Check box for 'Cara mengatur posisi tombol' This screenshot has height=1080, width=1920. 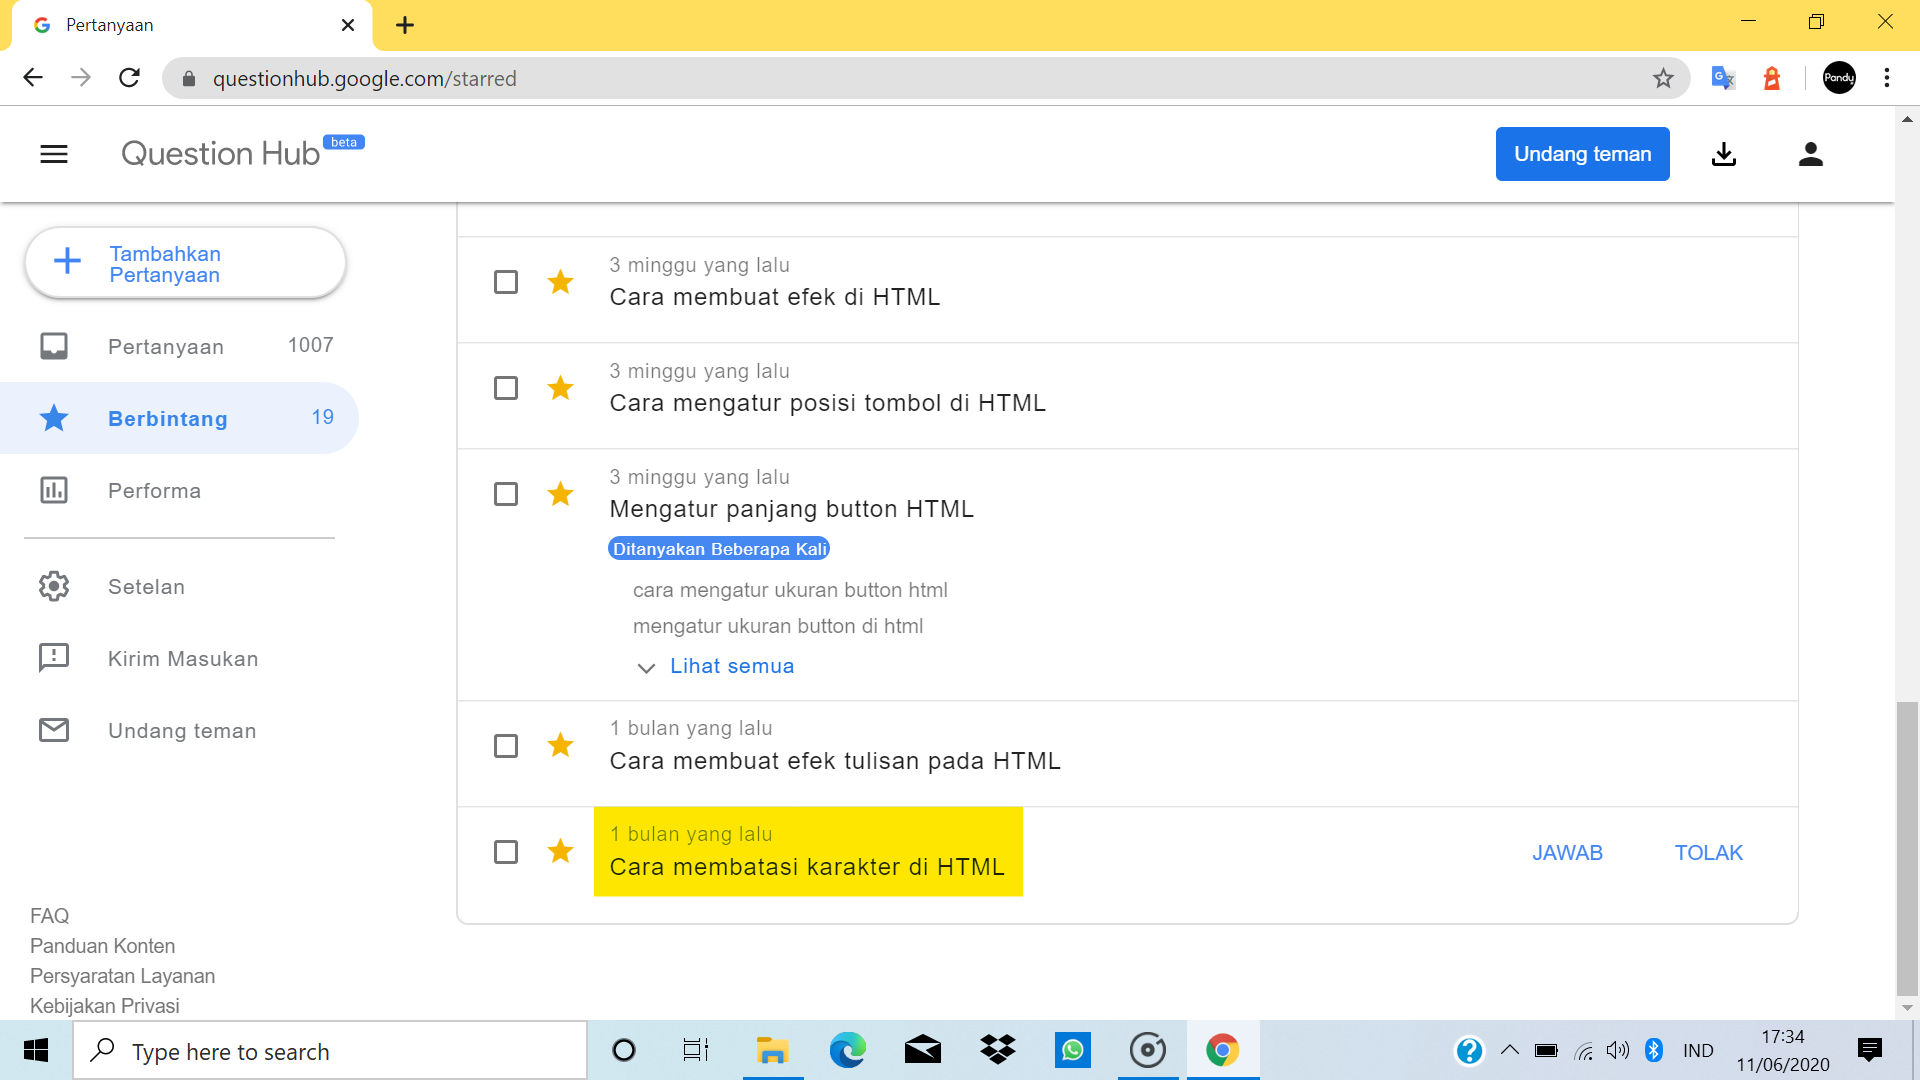(506, 388)
